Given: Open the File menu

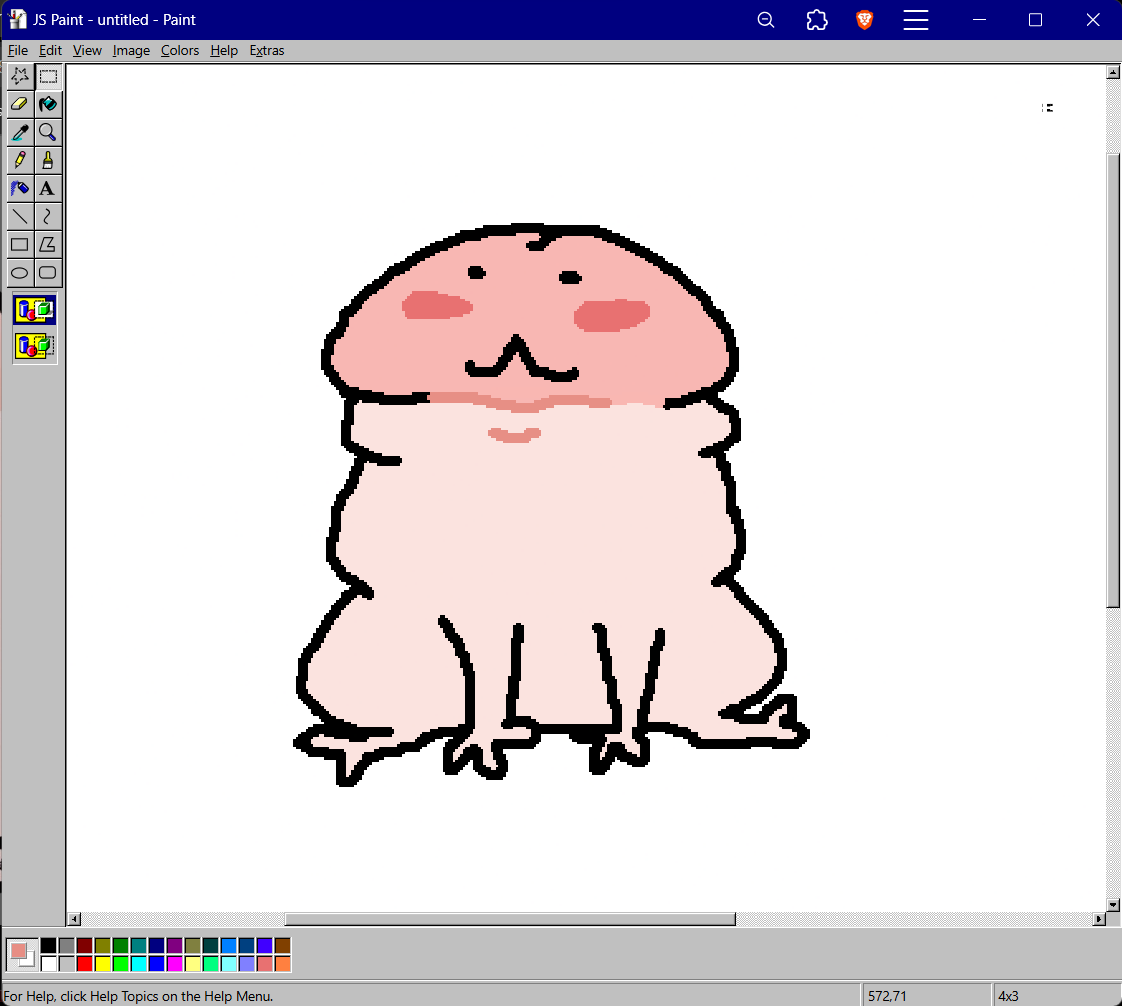Looking at the screenshot, I should tap(17, 51).
